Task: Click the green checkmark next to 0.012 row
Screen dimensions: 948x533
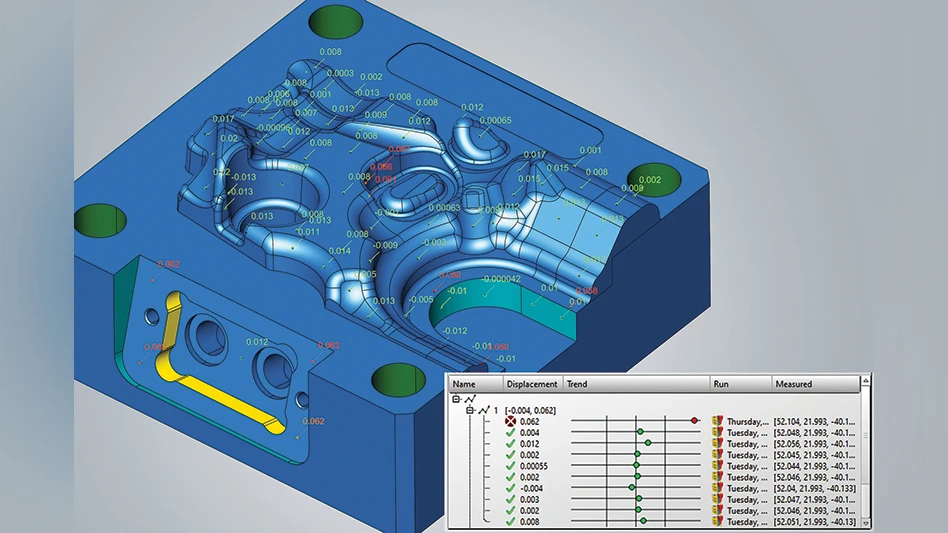Action: pyautogui.click(x=511, y=443)
